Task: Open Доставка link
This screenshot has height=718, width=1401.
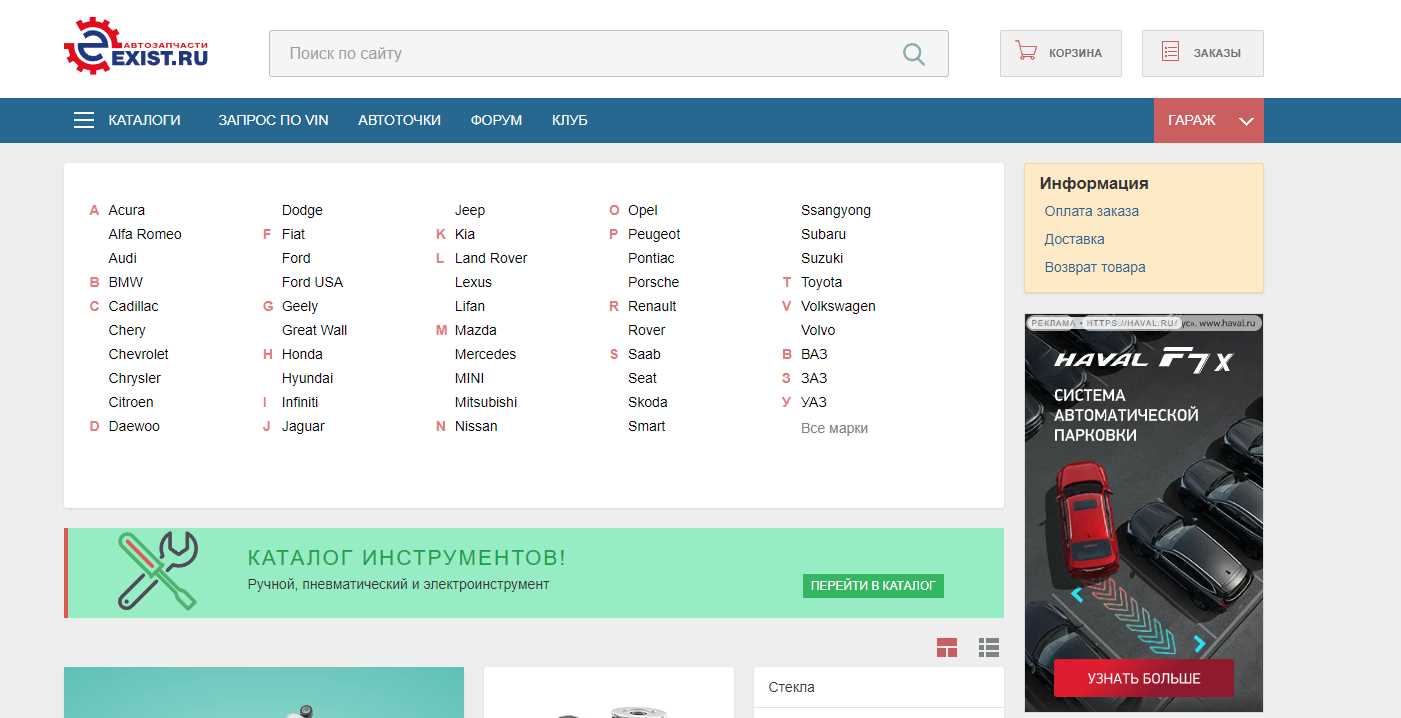Action: (1074, 239)
